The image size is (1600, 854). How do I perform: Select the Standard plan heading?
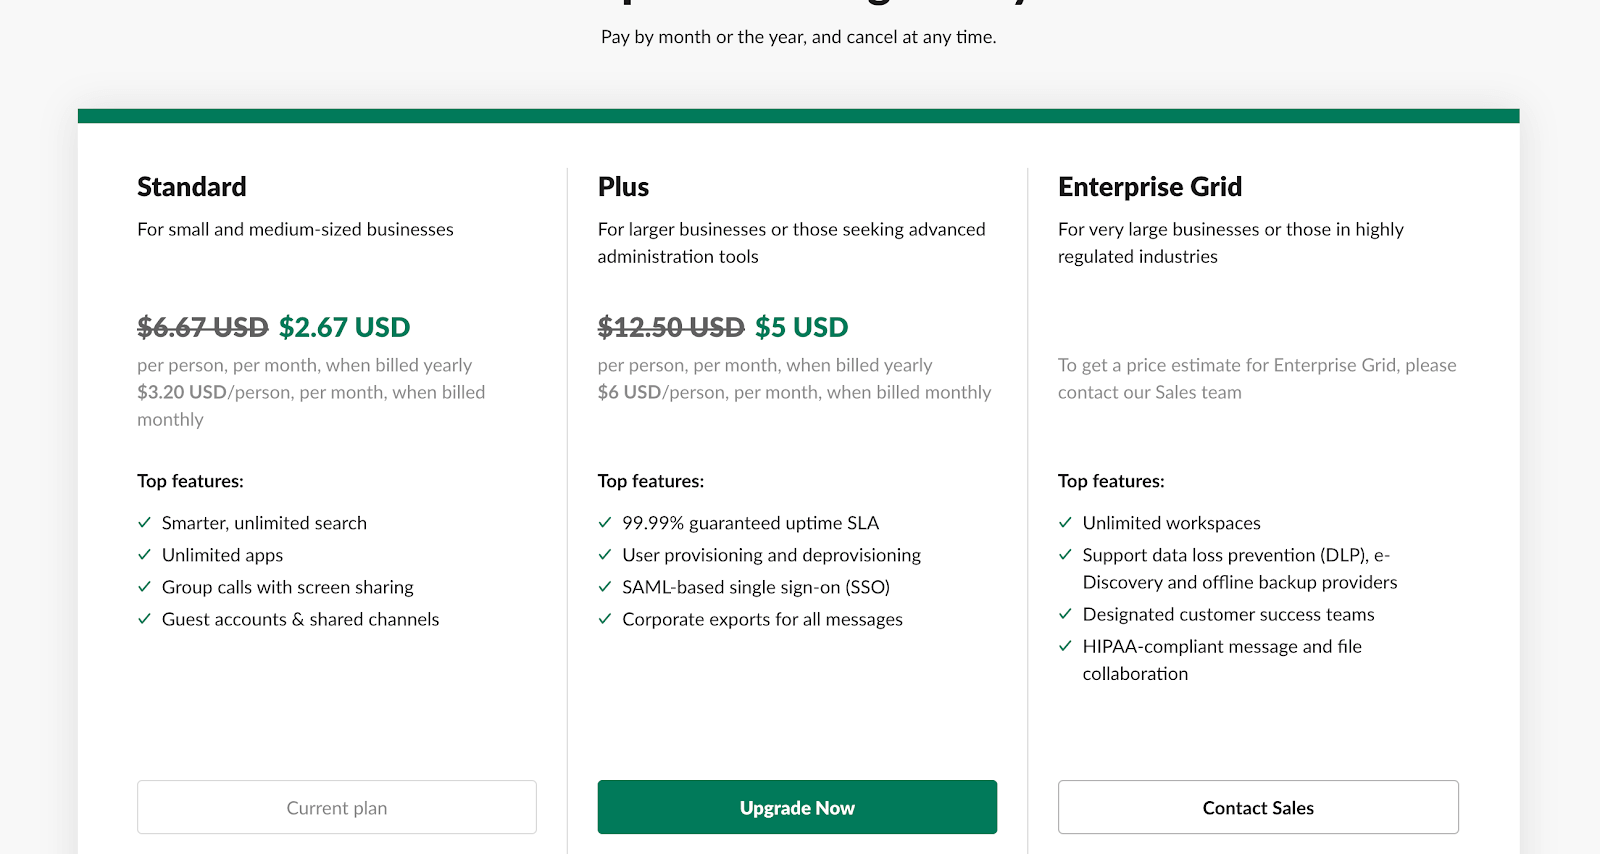[x=192, y=187]
